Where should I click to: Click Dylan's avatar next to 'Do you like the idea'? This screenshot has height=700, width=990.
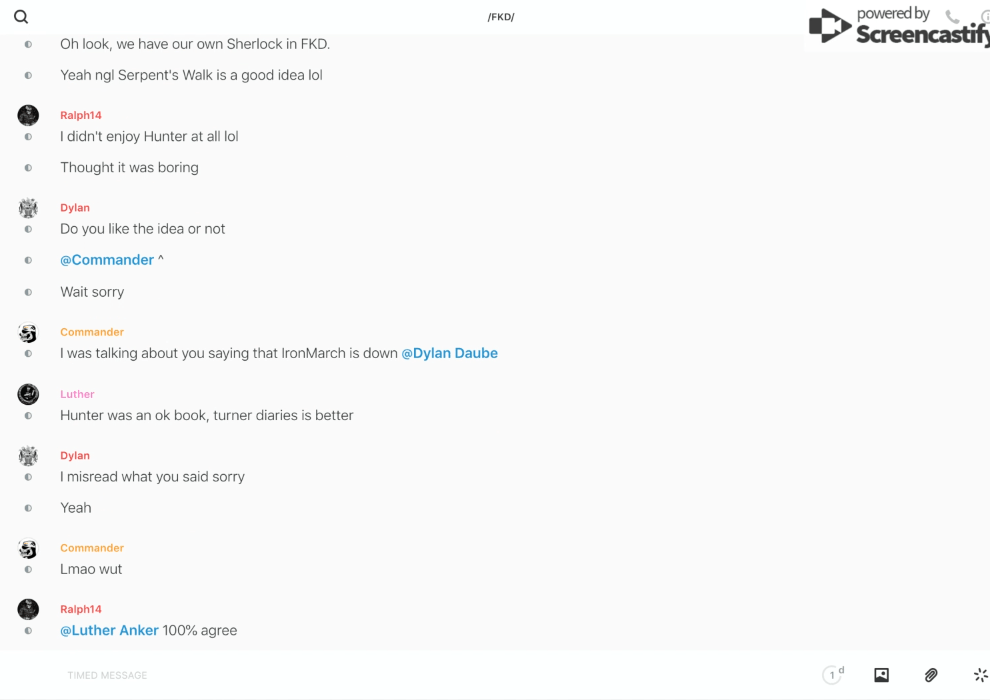28,208
